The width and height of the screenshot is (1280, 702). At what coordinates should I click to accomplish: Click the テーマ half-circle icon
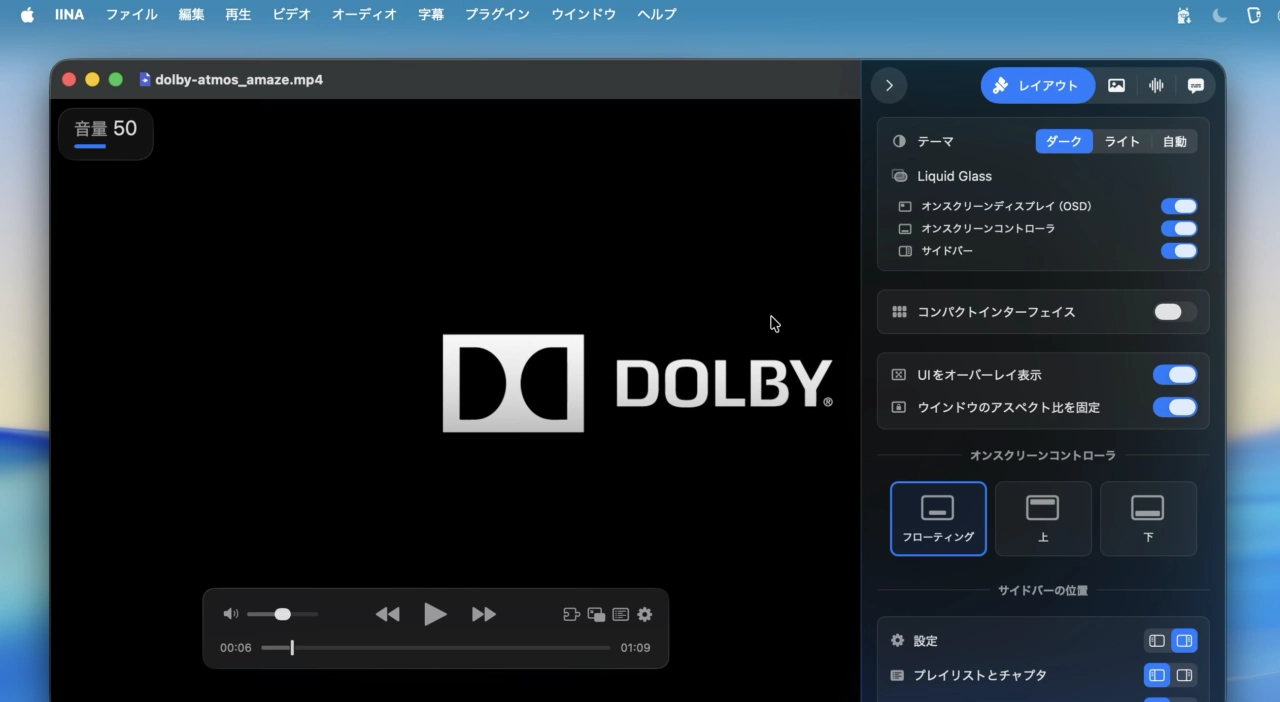899,142
